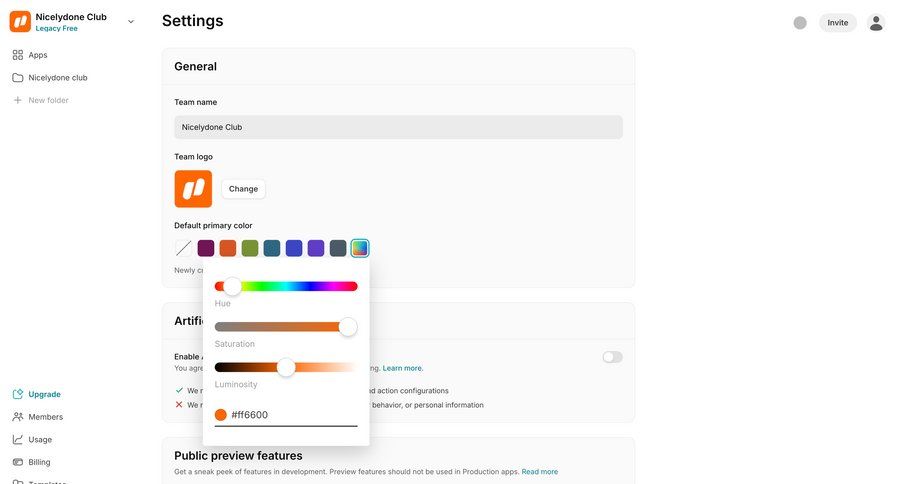Follow the Learn more link
The image size is (900, 484).
pos(403,368)
